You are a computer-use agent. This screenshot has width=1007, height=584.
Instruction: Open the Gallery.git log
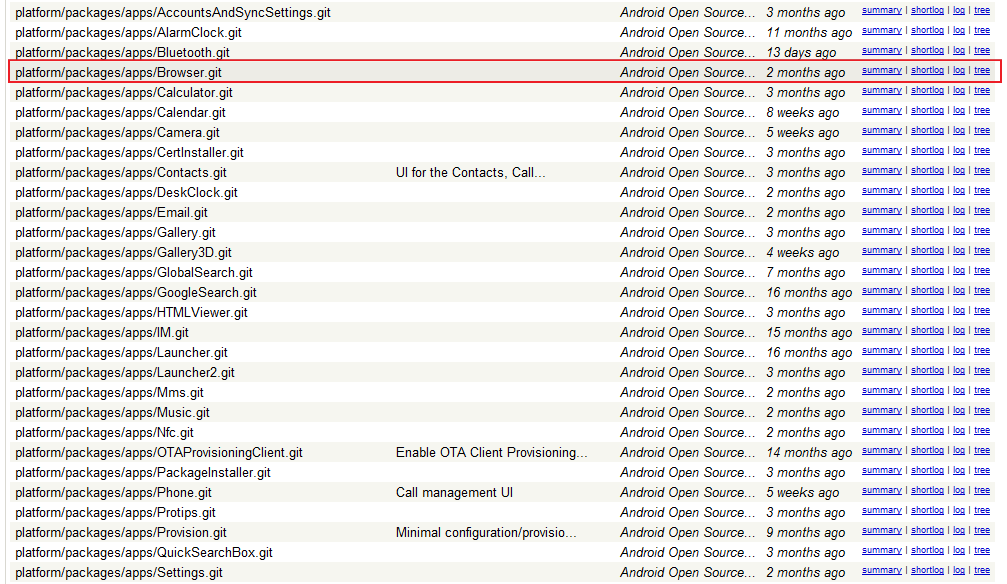click(959, 229)
